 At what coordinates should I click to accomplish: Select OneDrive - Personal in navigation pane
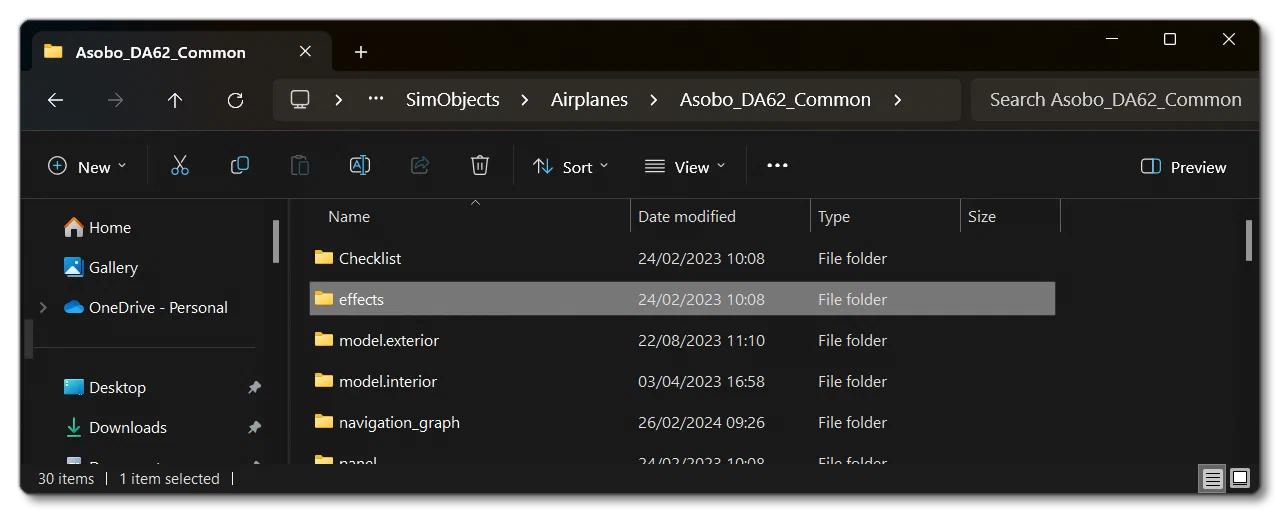point(158,307)
